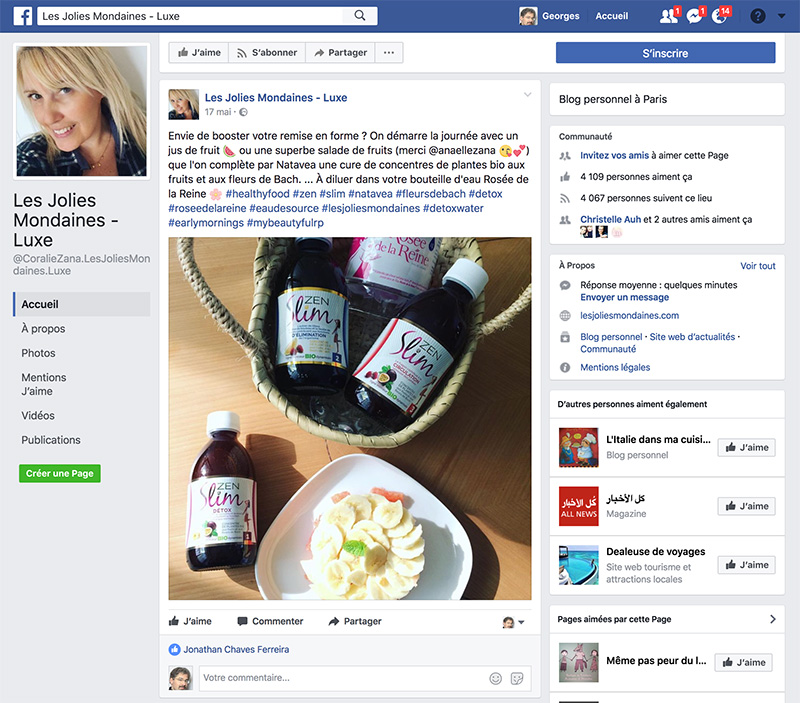Click the blue S'inscrire button
Screen dimensions: 800x703
665,53
